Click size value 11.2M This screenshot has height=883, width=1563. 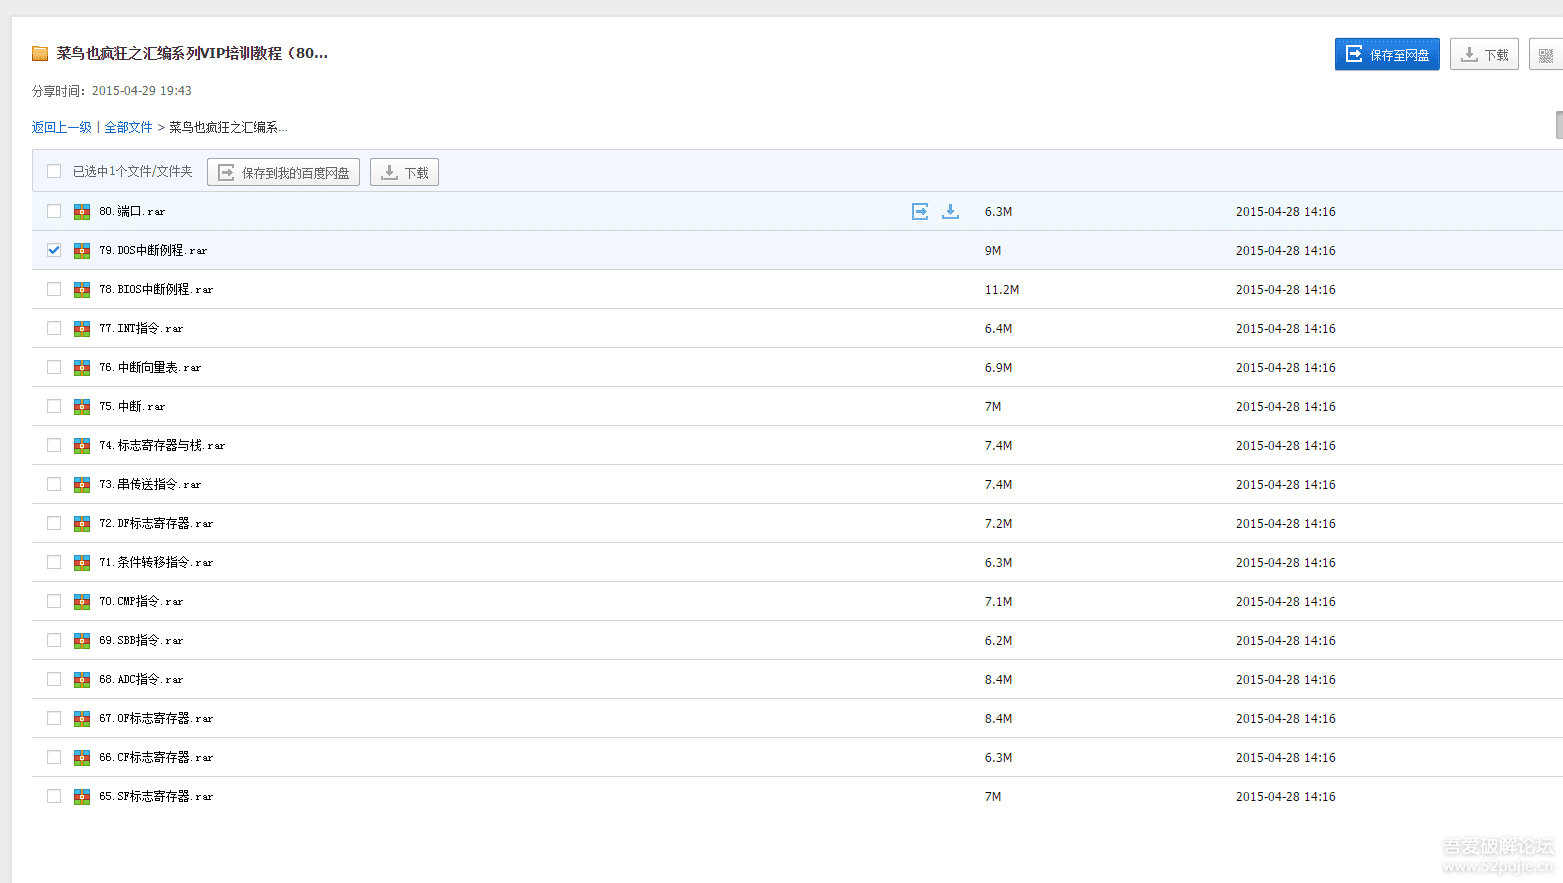(1002, 290)
